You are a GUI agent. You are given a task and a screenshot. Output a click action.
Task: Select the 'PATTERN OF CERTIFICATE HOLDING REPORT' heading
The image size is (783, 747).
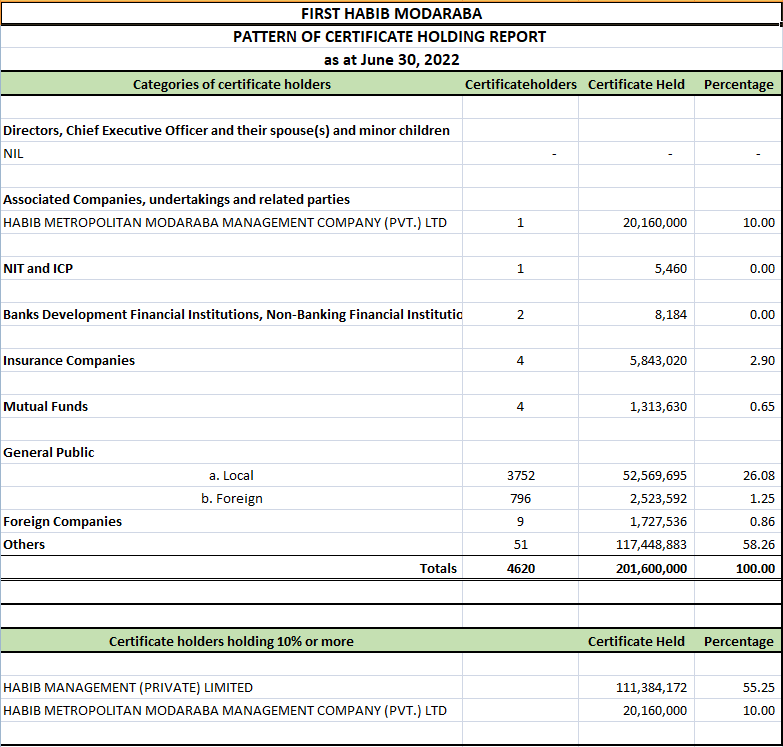coord(390,36)
